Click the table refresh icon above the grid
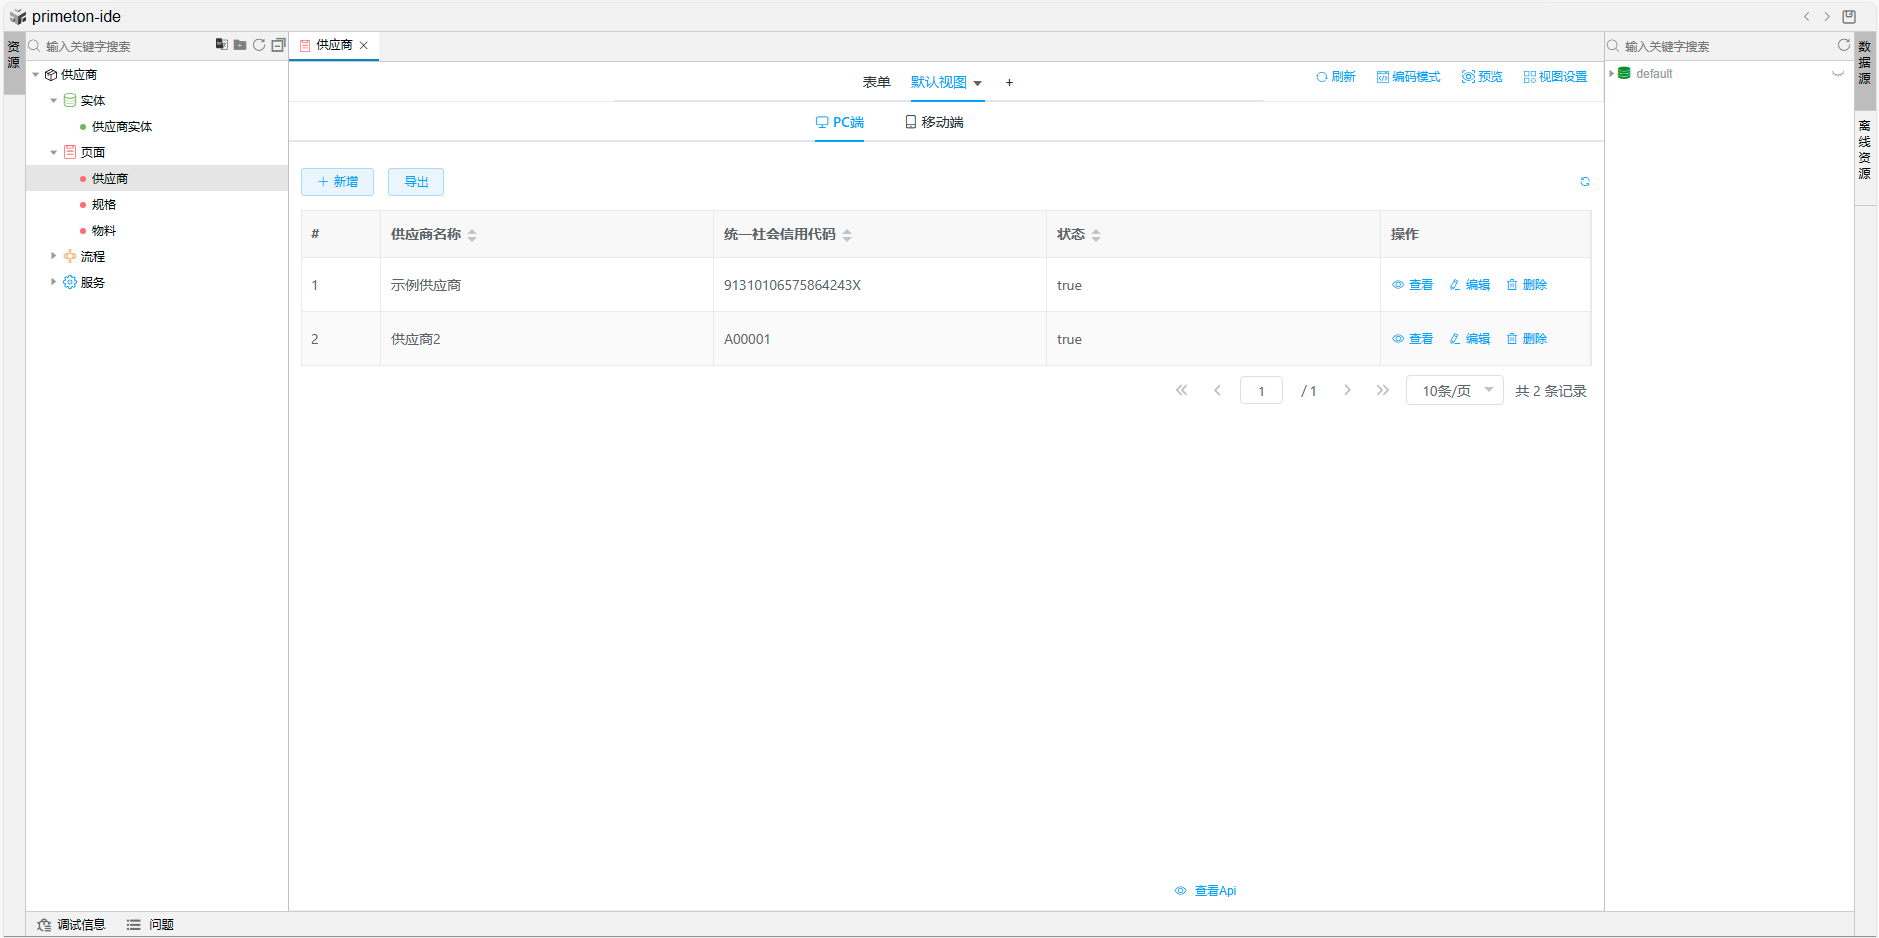1879x938 pixels. [x=1584, y=182]
